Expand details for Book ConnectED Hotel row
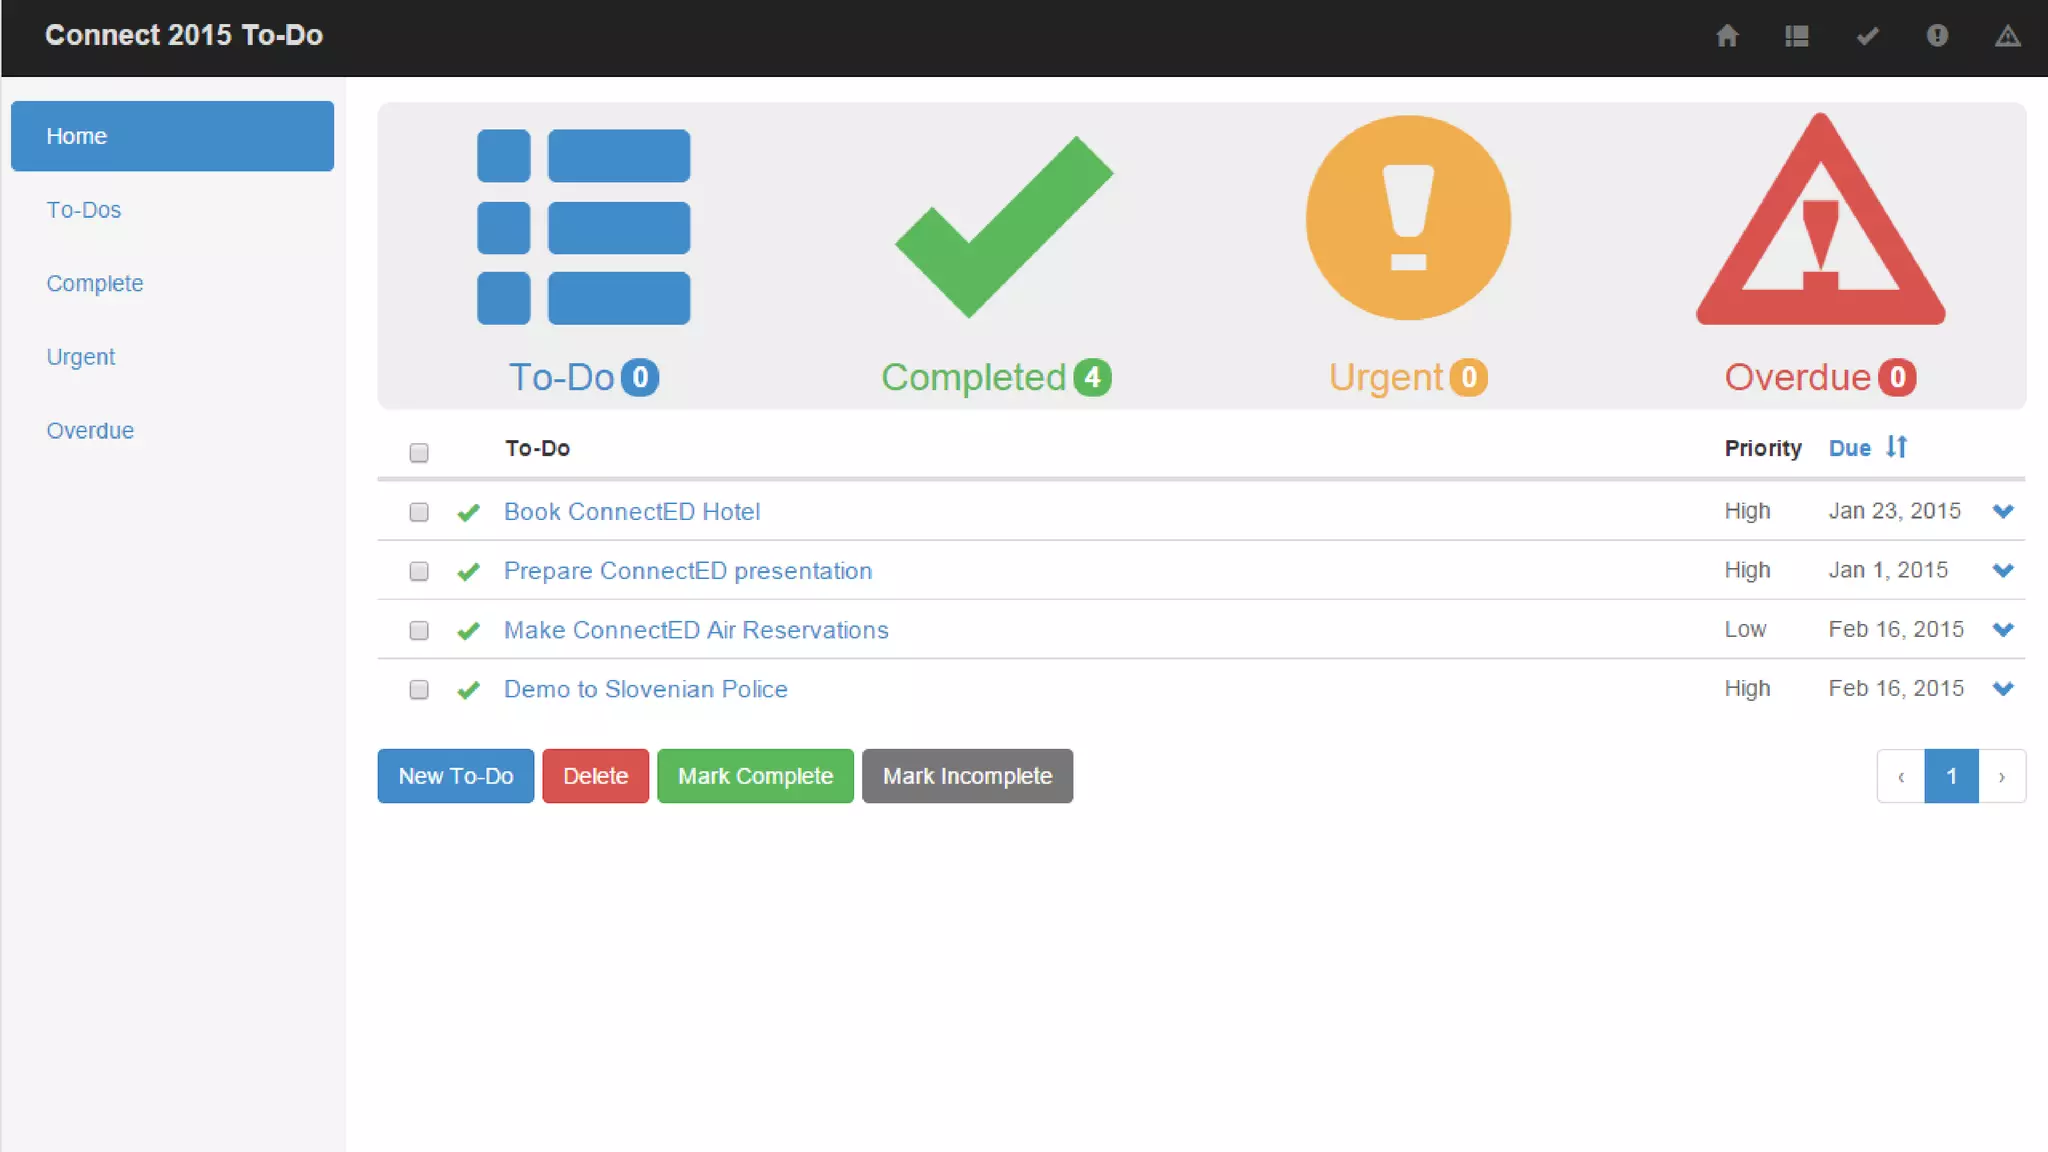This screenshot has width=2048, height=1152. pyautogui.click(x=2002, y=511)
